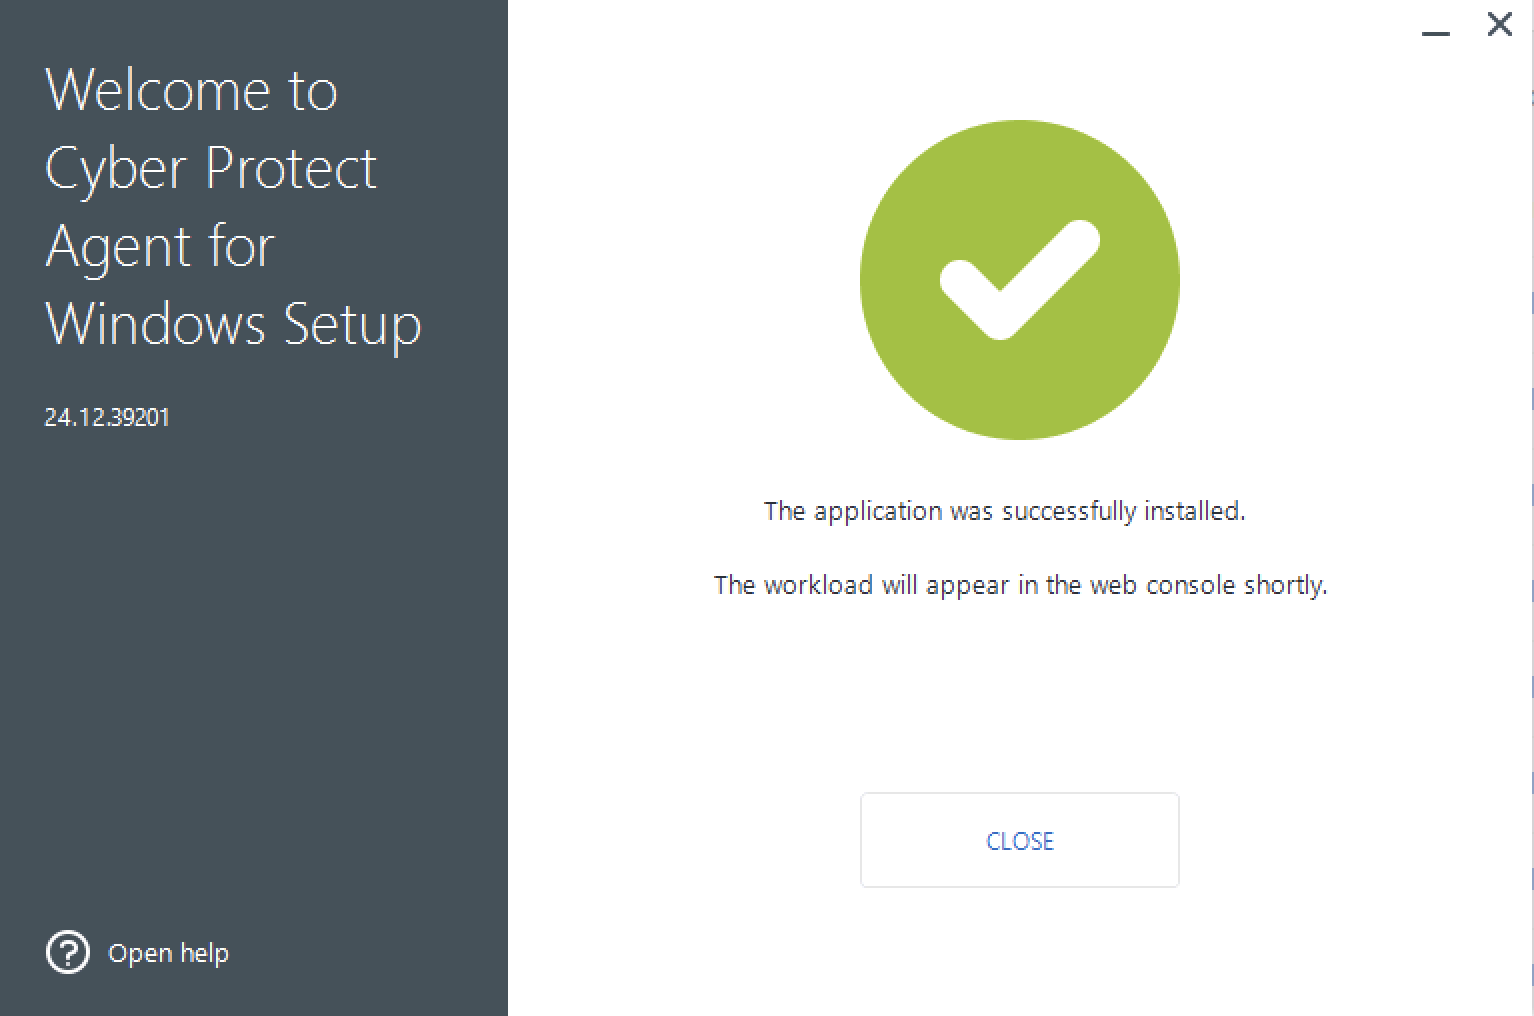Click the 'Agent for' heading line

coord(160,246)
